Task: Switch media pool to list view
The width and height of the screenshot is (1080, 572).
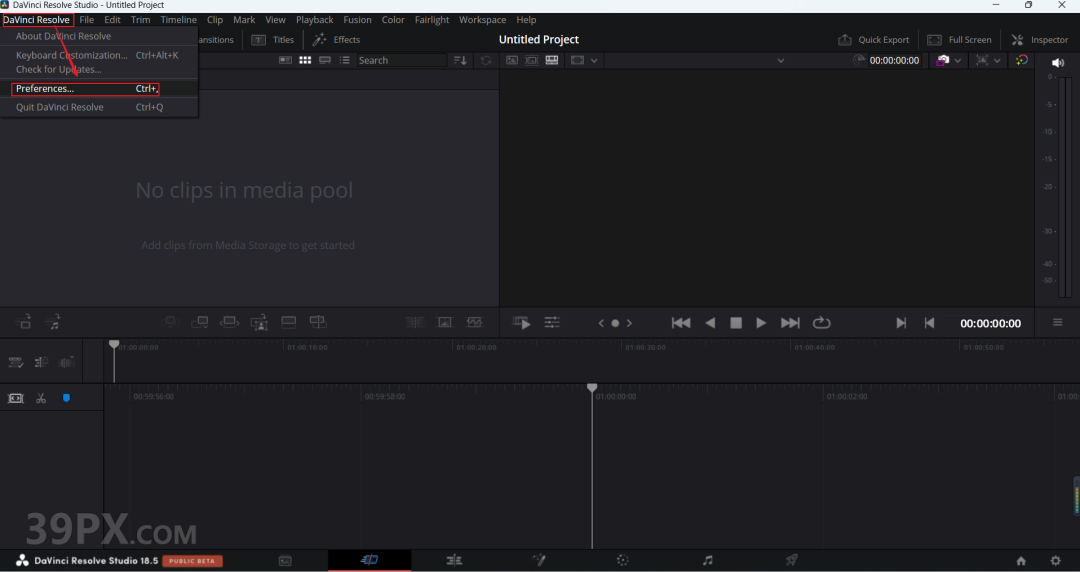Action: coord(345,61)
